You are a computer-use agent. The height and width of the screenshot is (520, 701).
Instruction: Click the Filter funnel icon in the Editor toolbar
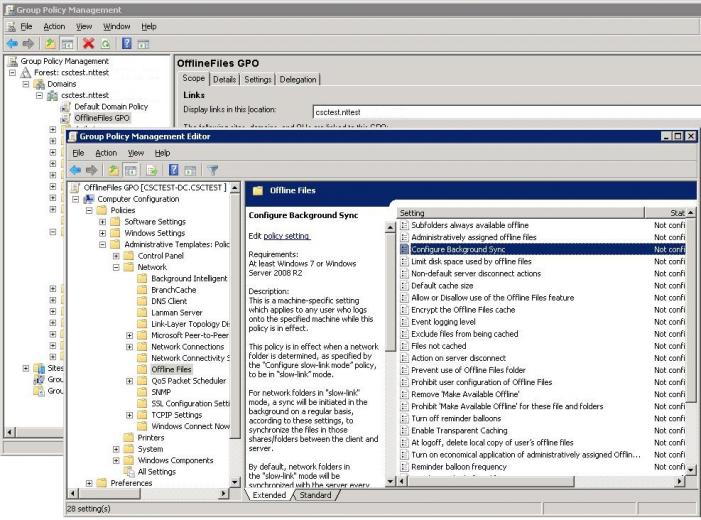[x=213, y=170]
